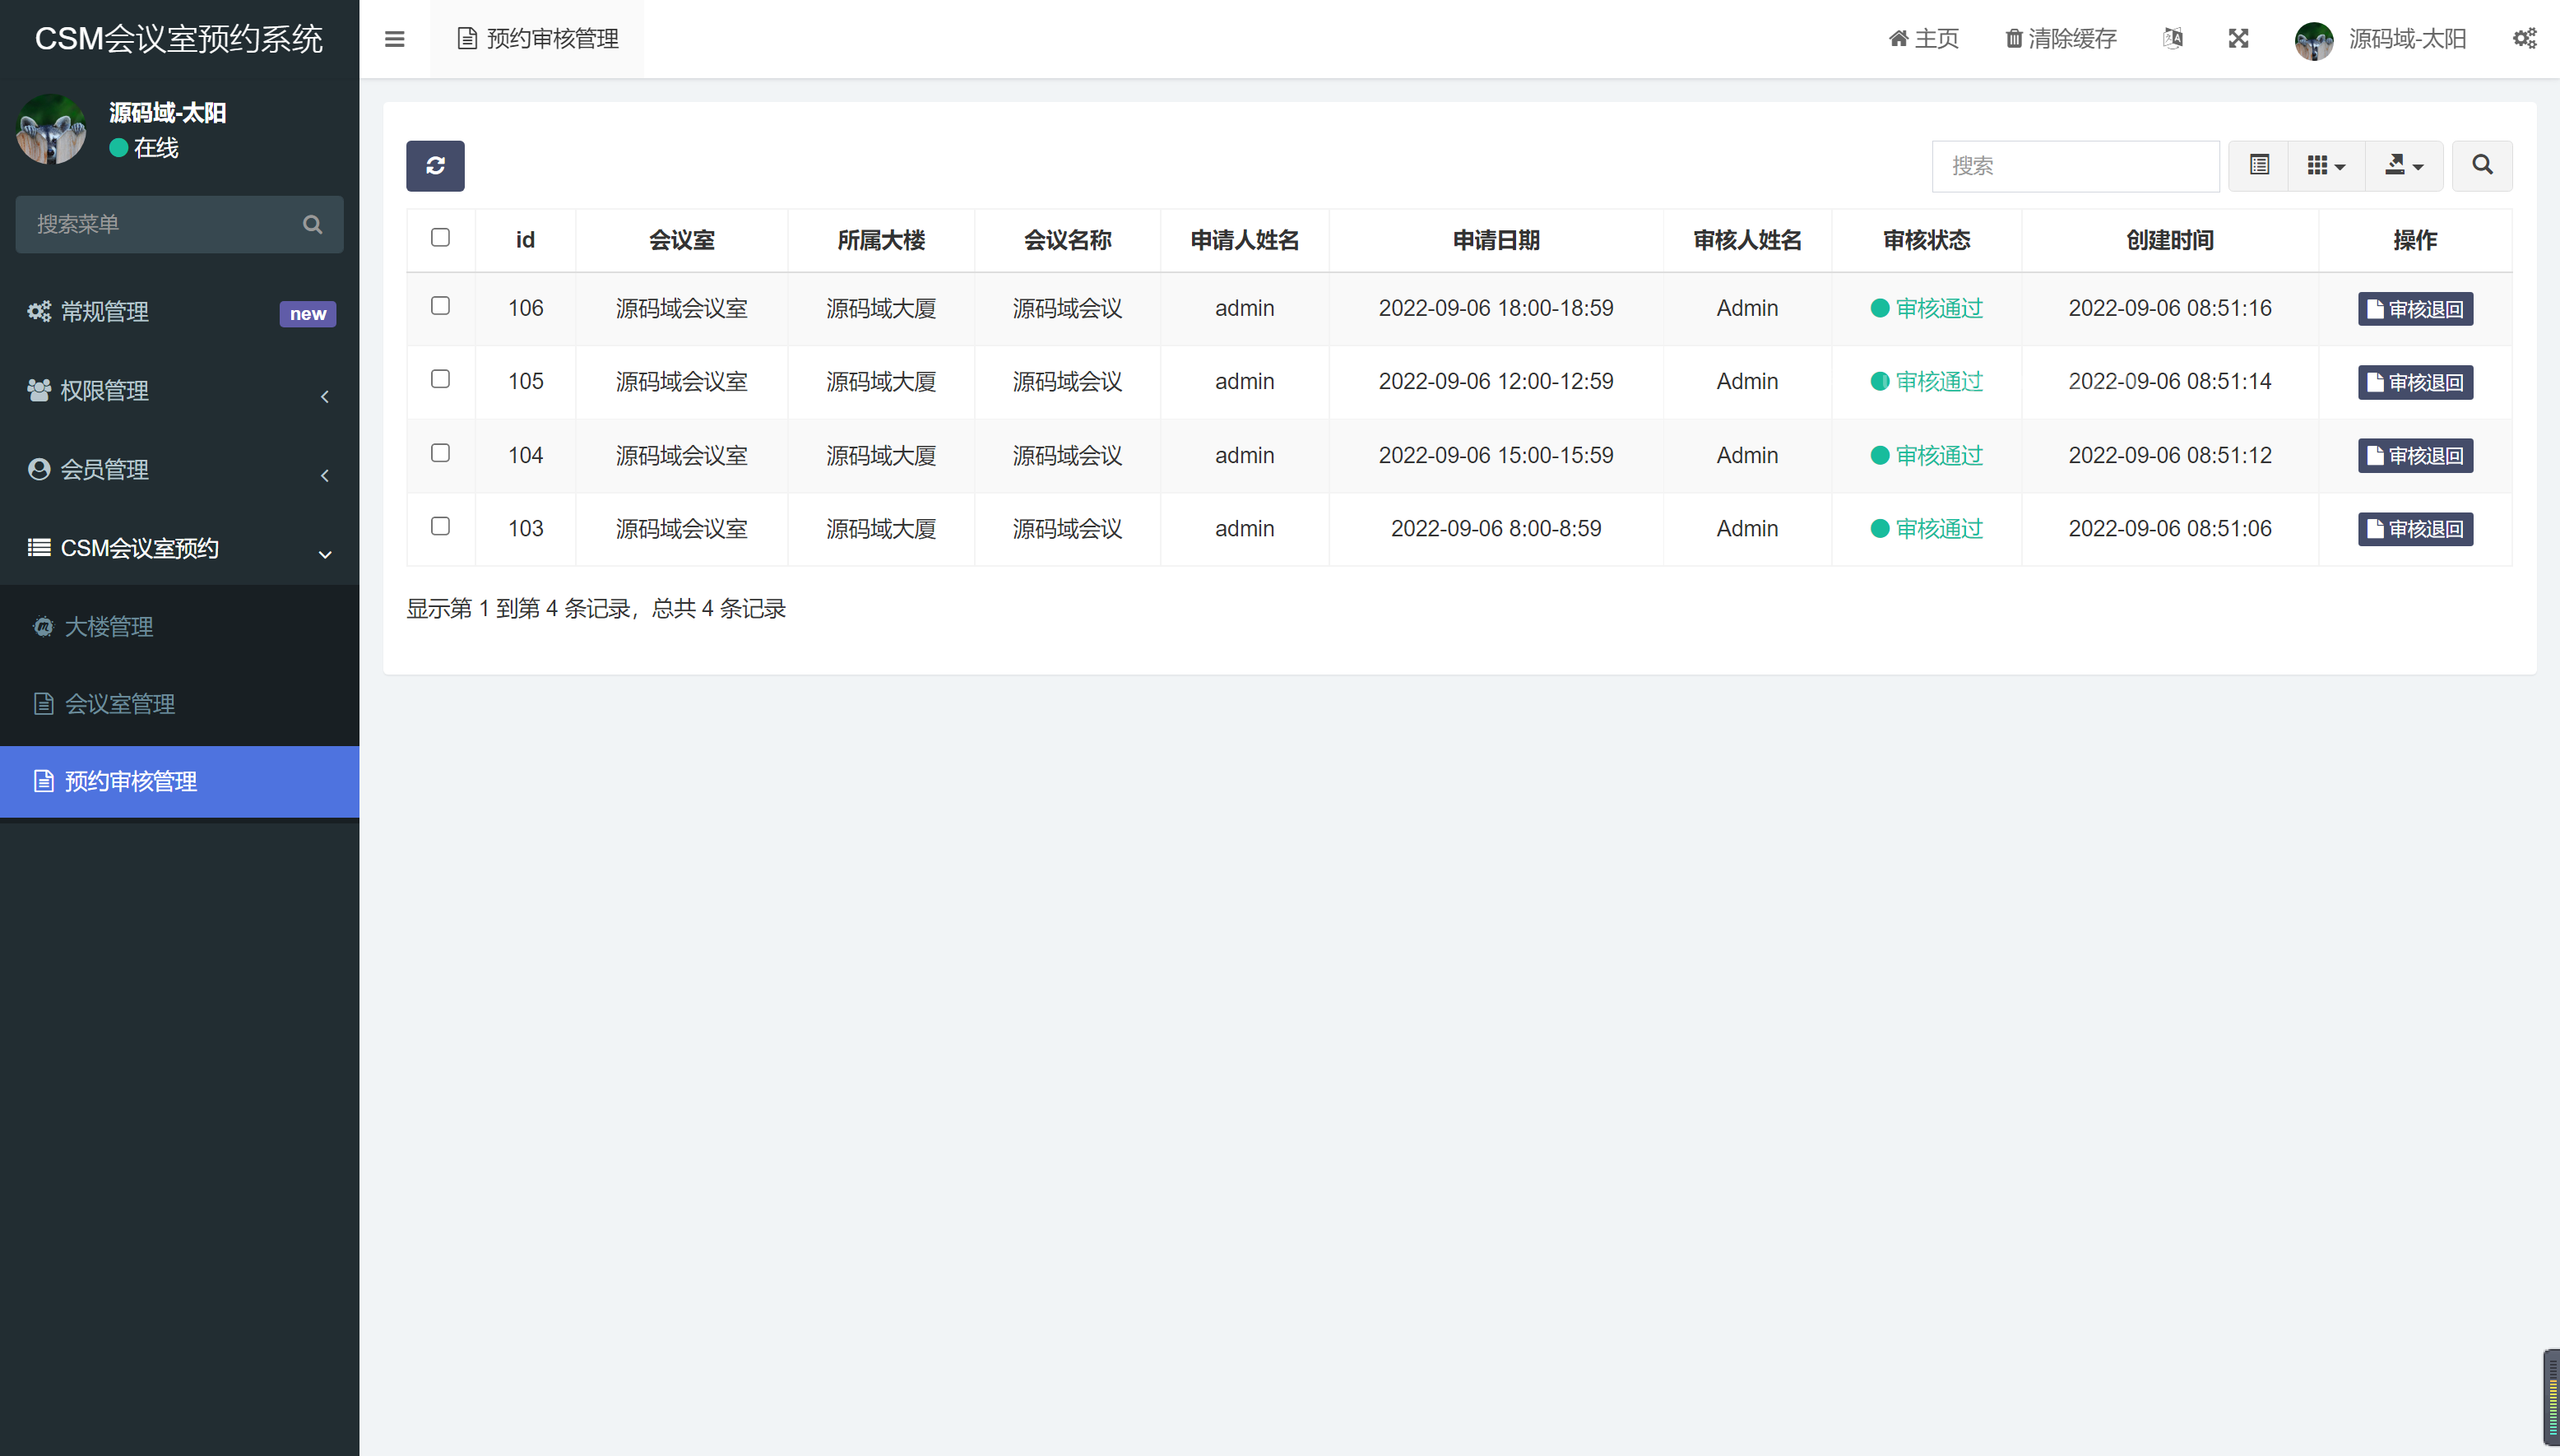Select the language switch icon in top bar
Image resolution: width=2560 pixels, height=1456 pixels.
click(x=2172, y=38)
